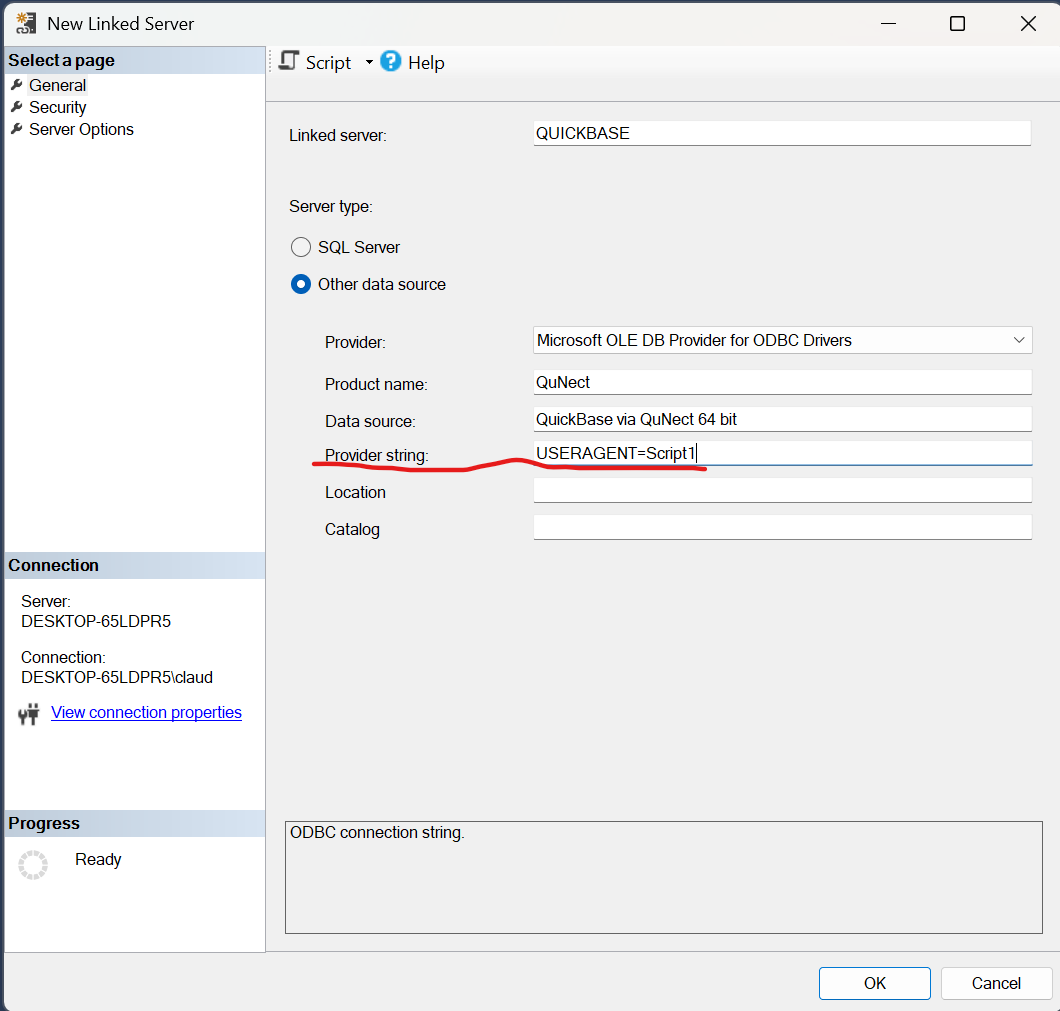Click the Linked server input field
This screenshot has height=1011, width=1060.
click(782, 133)
